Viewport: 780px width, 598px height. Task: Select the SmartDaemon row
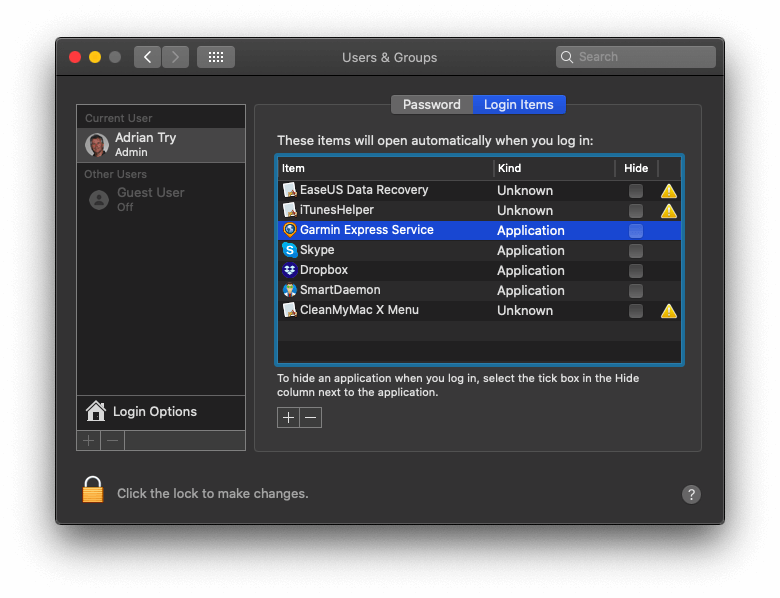pos(480,290)
